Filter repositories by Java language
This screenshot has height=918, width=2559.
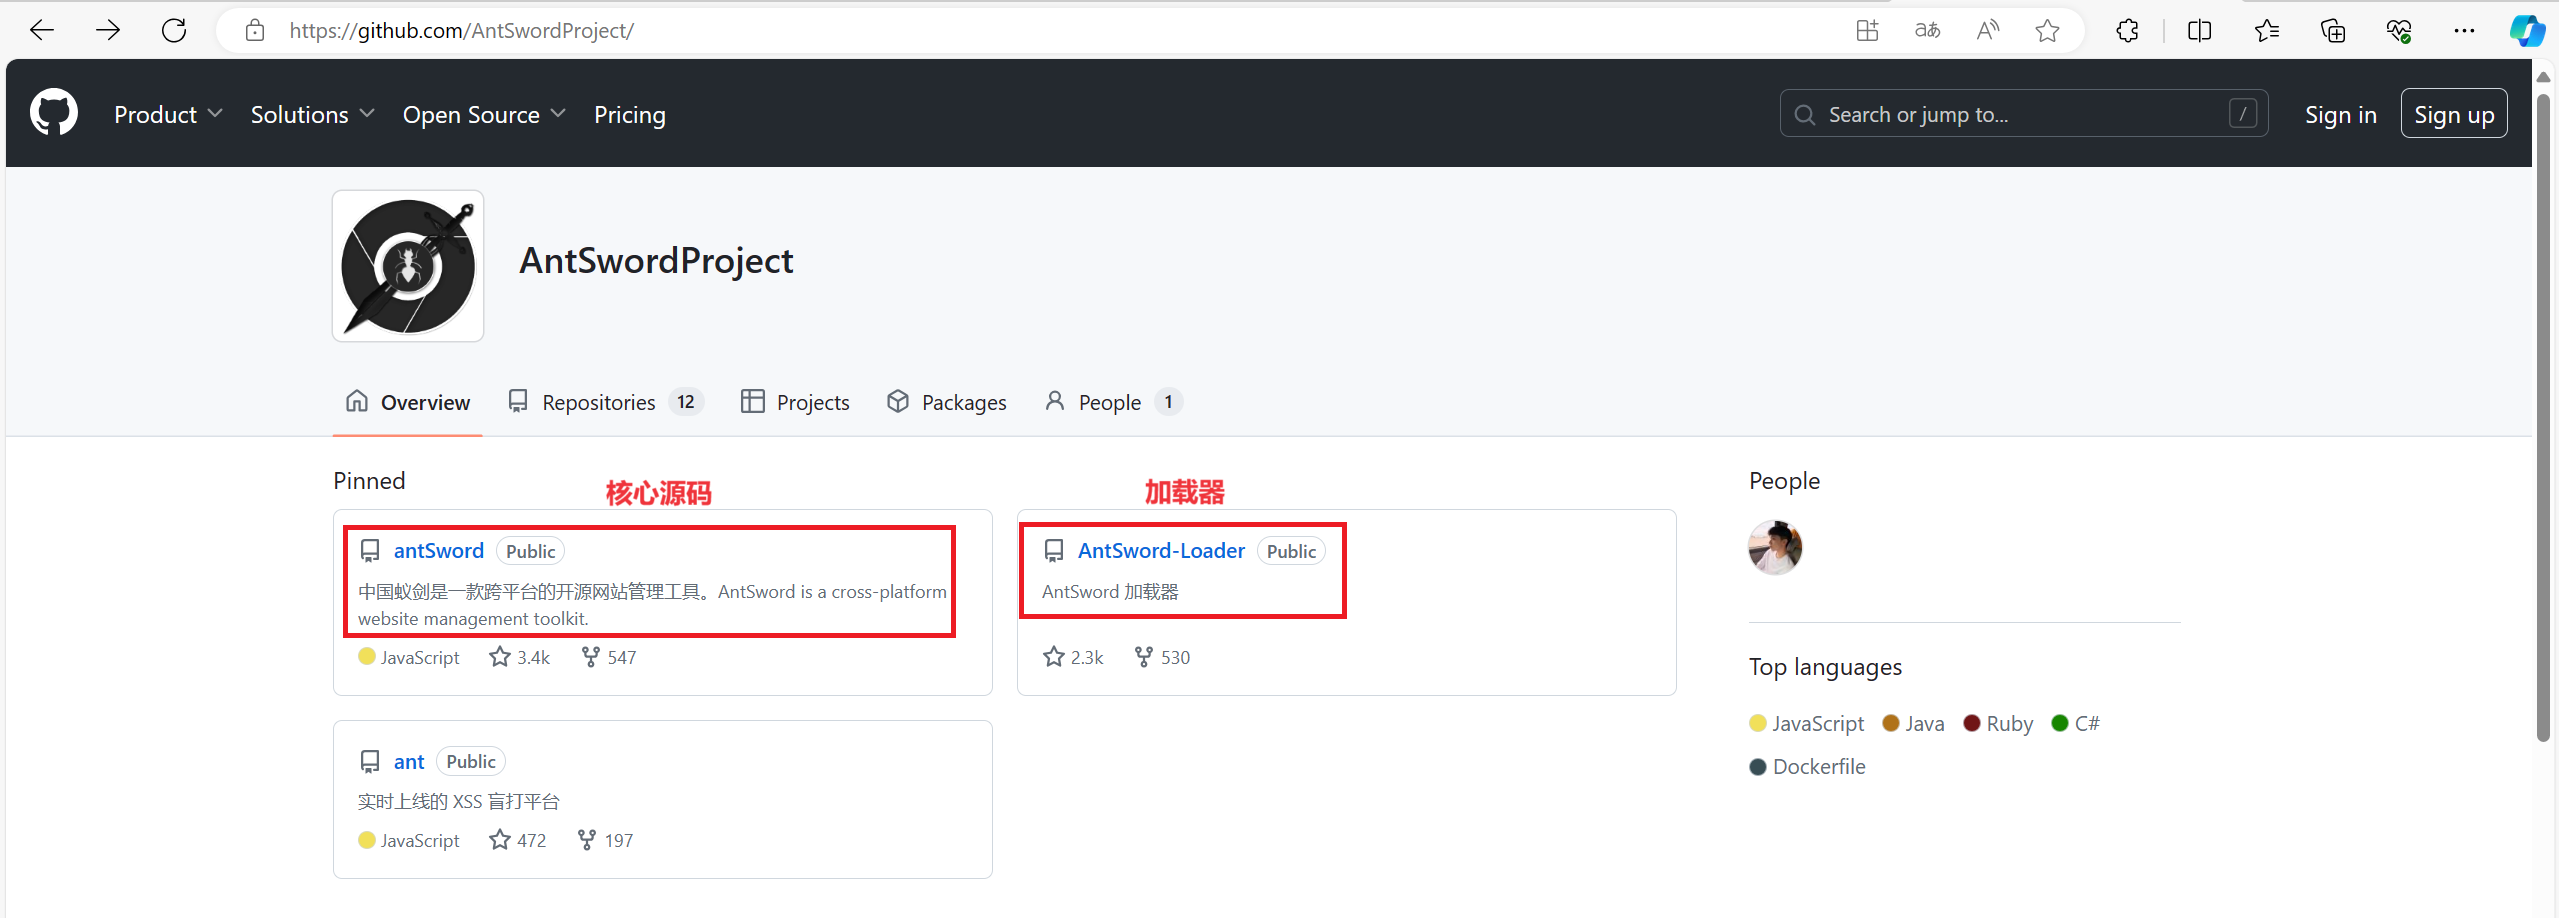[x=1913, y=723]
